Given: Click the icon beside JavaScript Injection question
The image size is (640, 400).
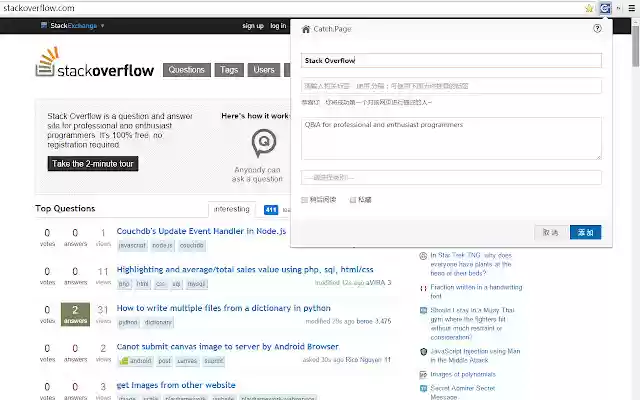Looking at the screenshot, I should click(423, 352).
